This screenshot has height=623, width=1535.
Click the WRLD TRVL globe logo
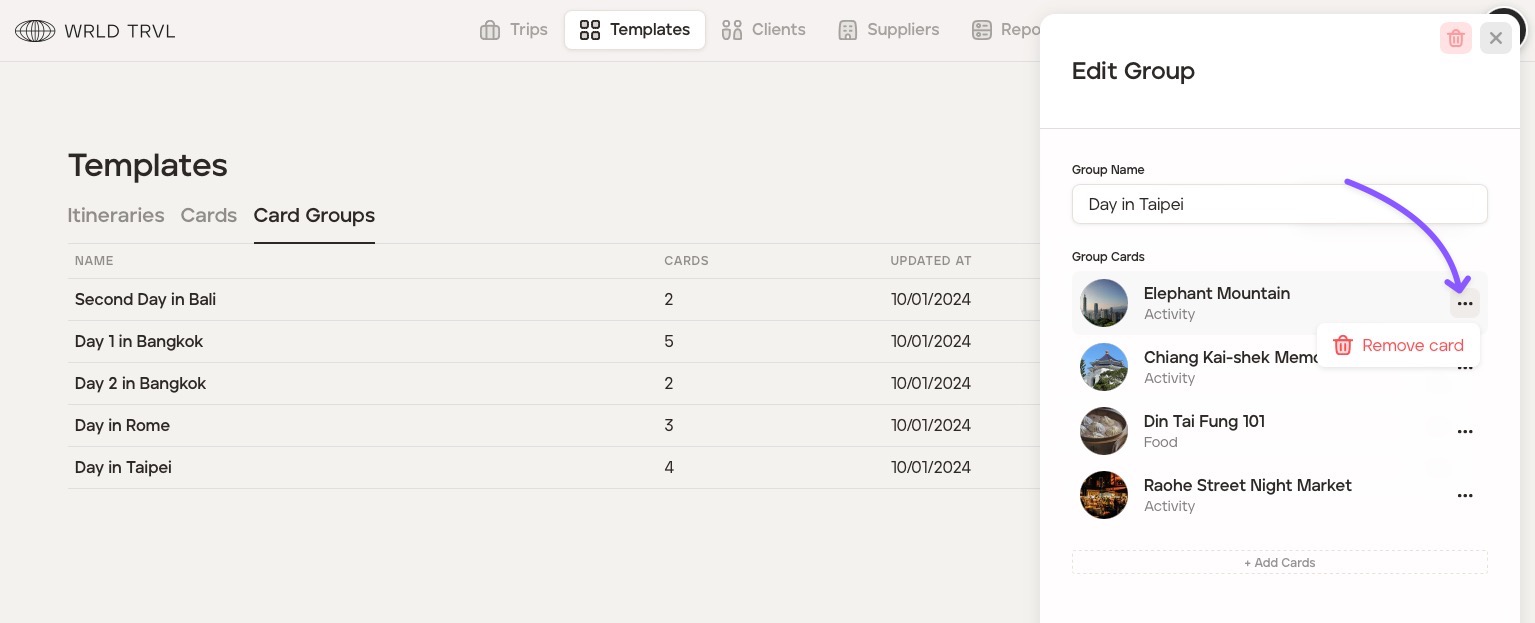35,31
